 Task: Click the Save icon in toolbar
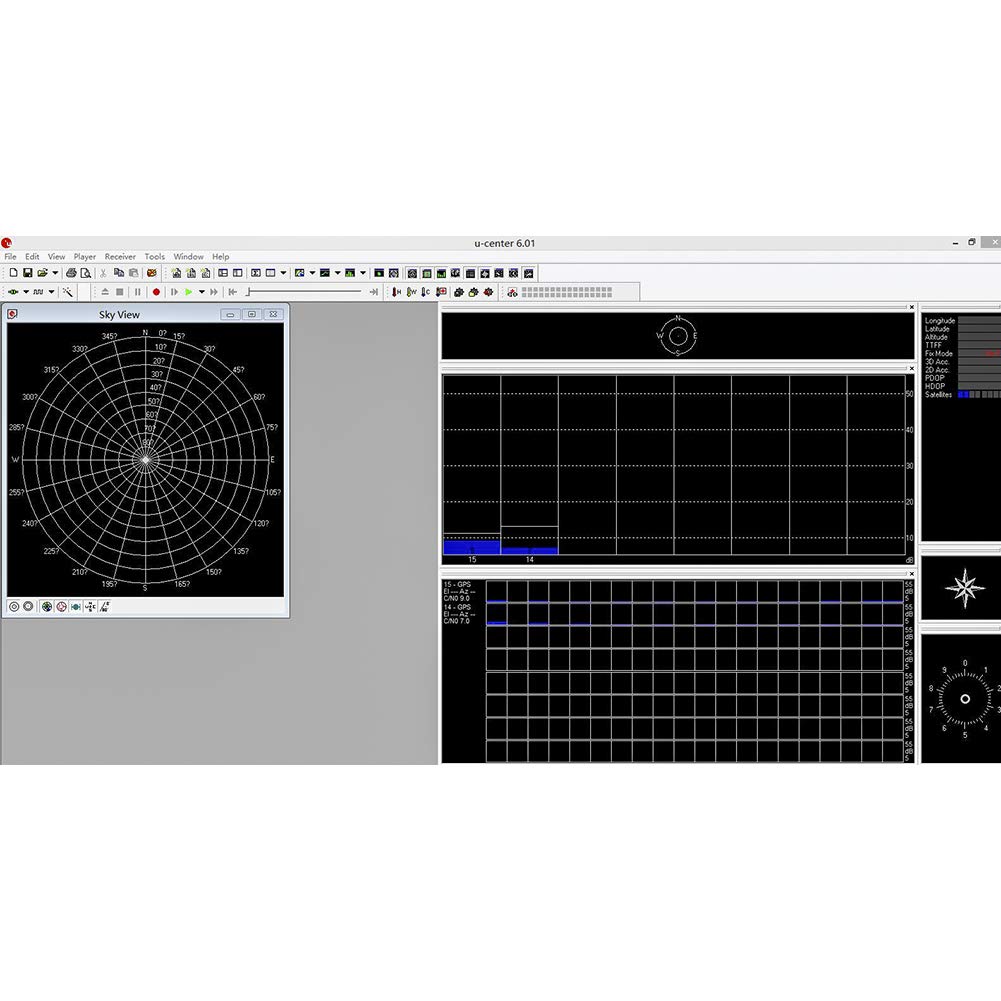pos(28,273)
